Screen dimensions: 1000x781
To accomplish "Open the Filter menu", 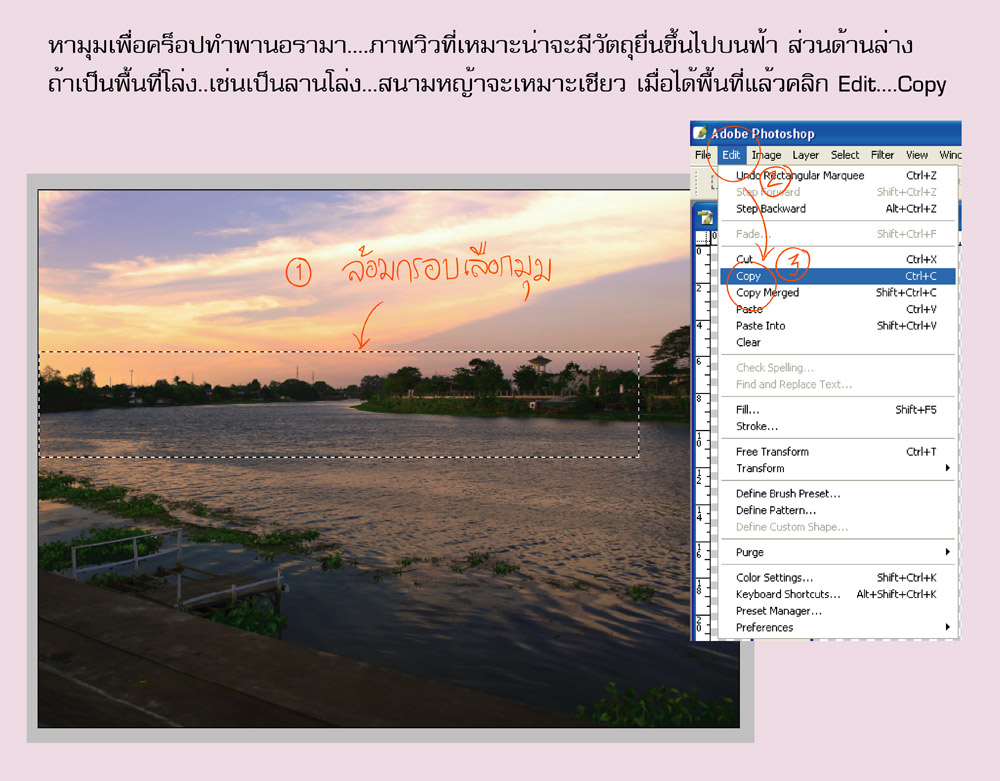I will pyautogui.click(x=882, y=155).
